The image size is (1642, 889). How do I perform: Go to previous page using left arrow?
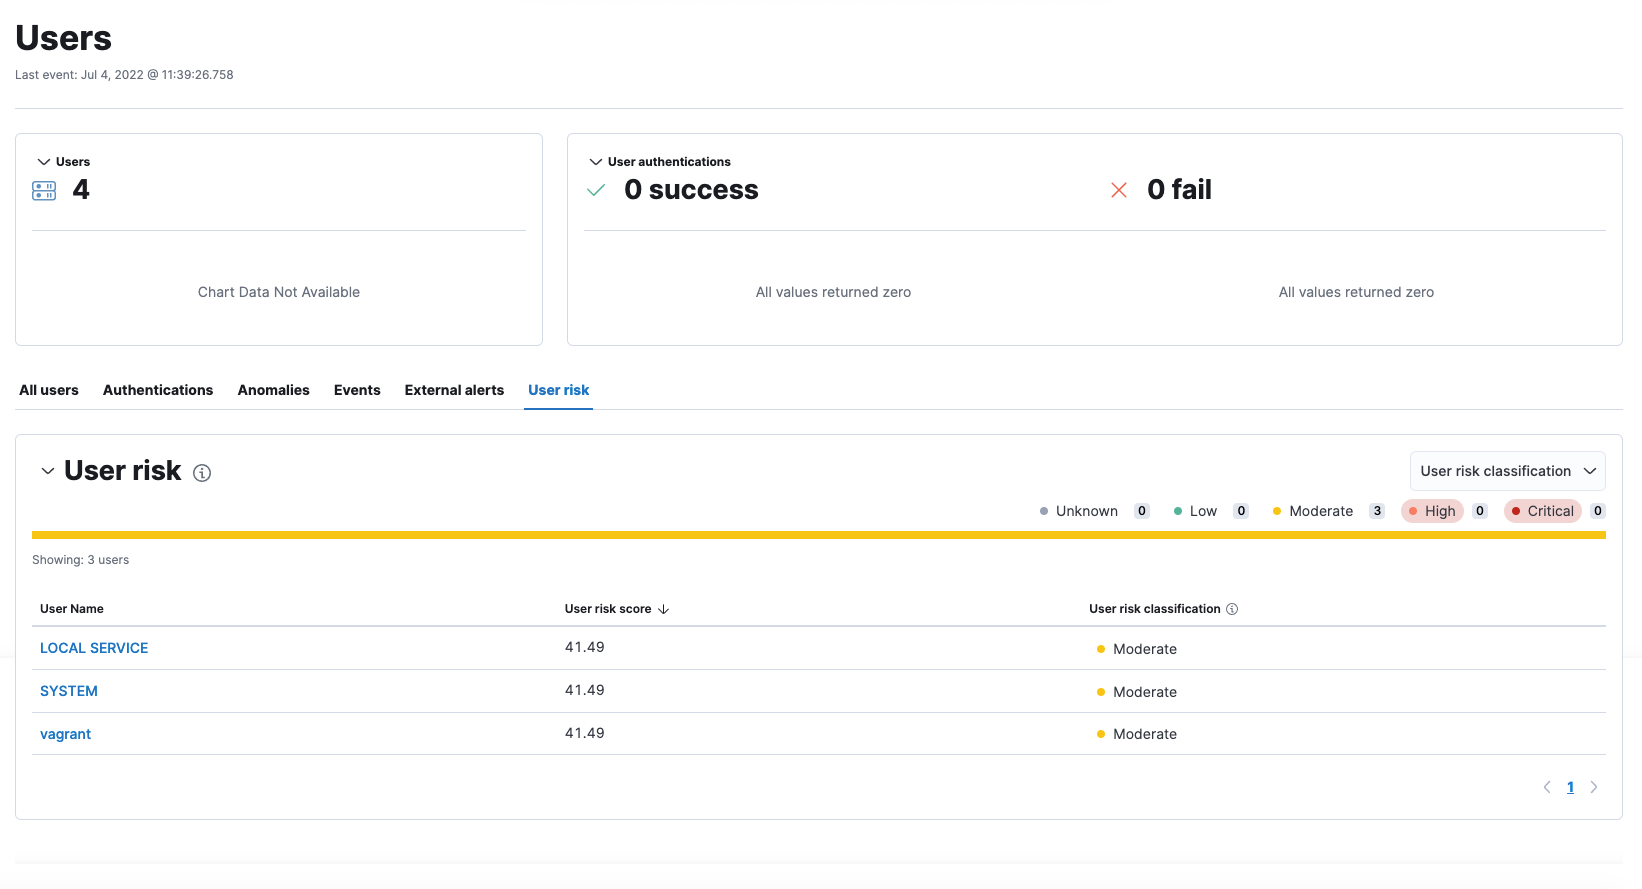[1547, 787]
